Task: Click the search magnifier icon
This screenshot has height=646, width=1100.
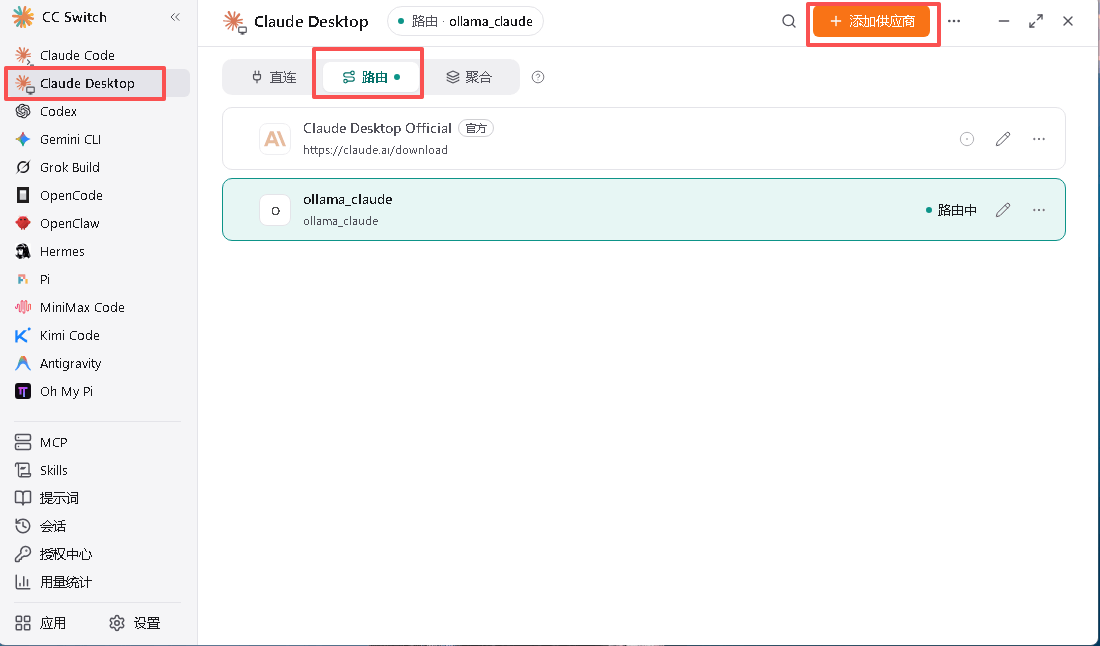Action: pos(789,21)
